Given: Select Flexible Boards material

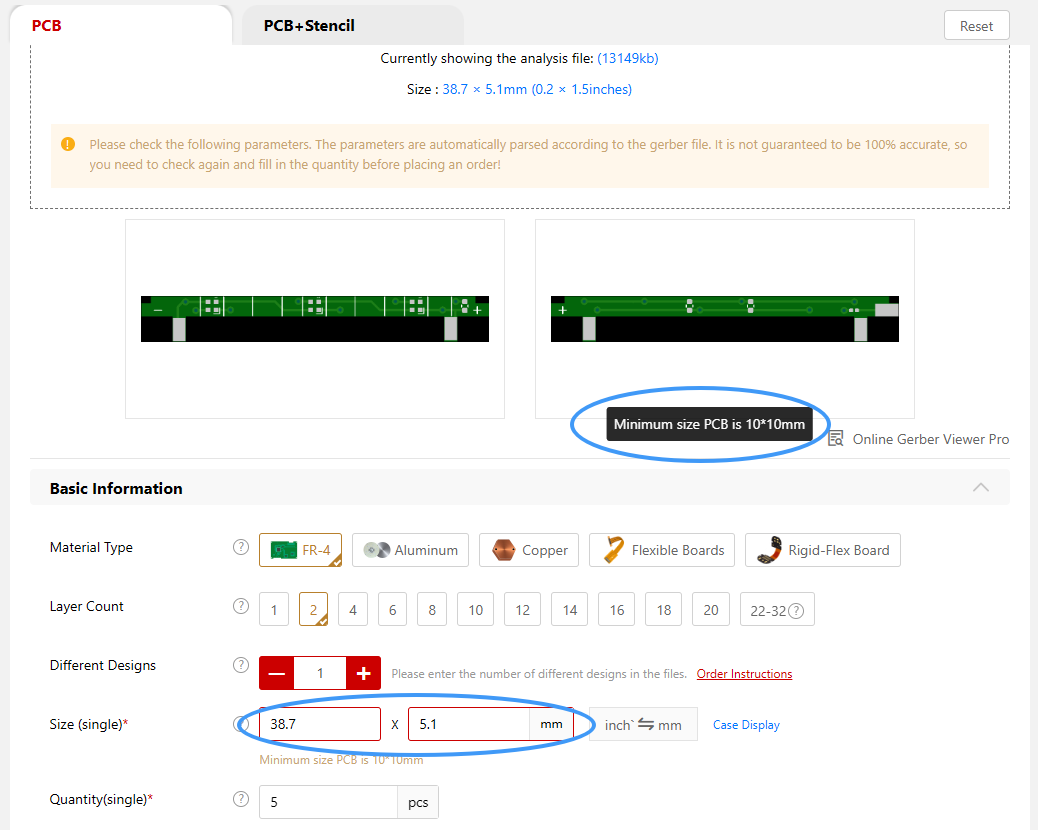Looking at the screenshot, I should pos(662,550).
